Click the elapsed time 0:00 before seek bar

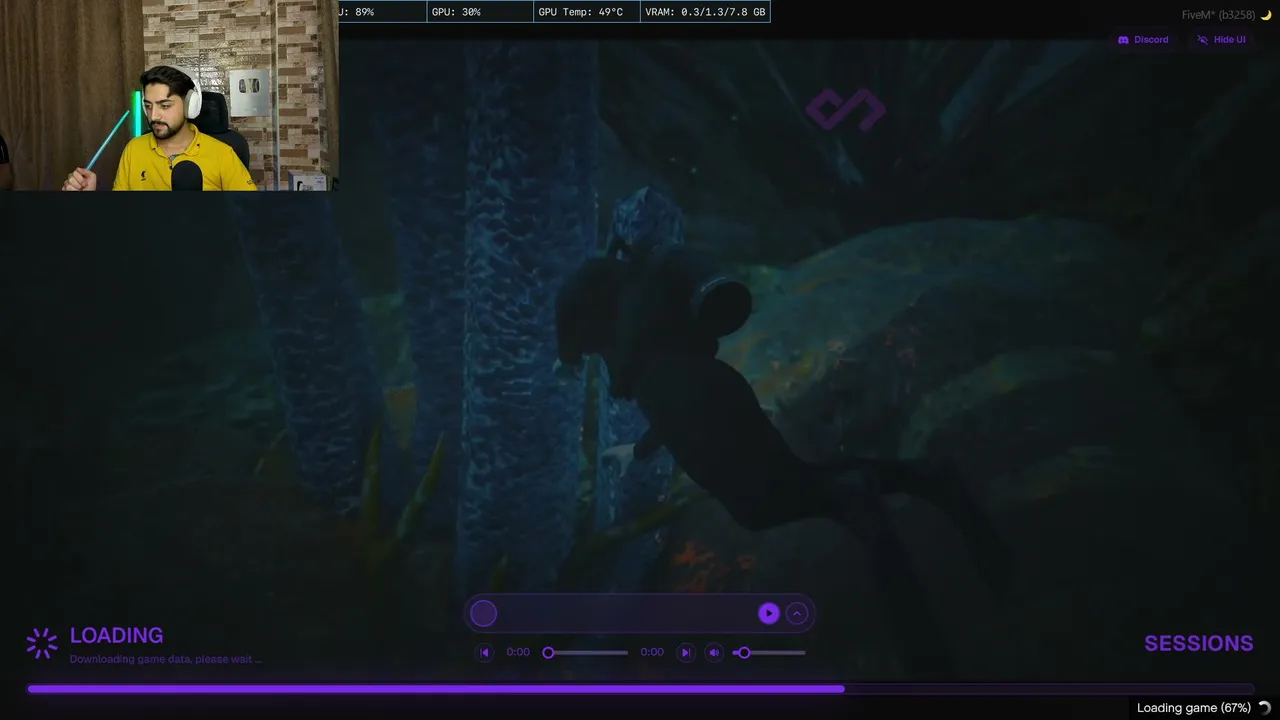518,653
